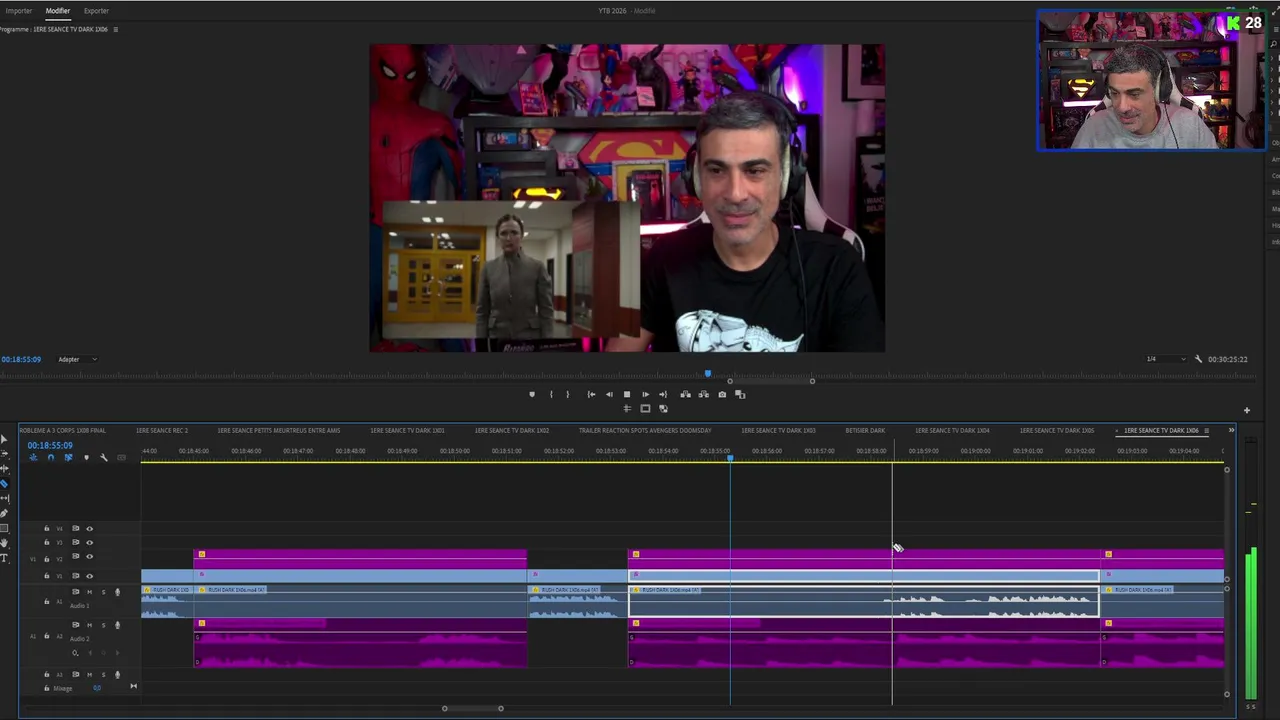Open playback resolution 1/4 dropdown
The image size is (1280, 720).
(1166, 359)
